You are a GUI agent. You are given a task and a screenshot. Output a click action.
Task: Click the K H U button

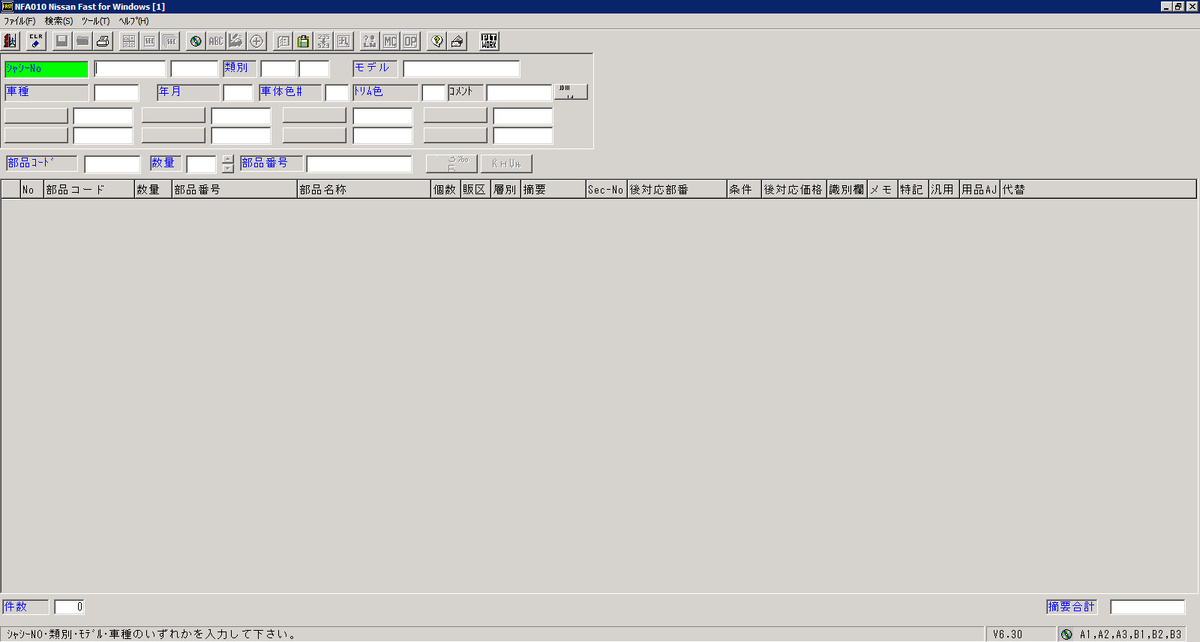(x=506, y=164)
